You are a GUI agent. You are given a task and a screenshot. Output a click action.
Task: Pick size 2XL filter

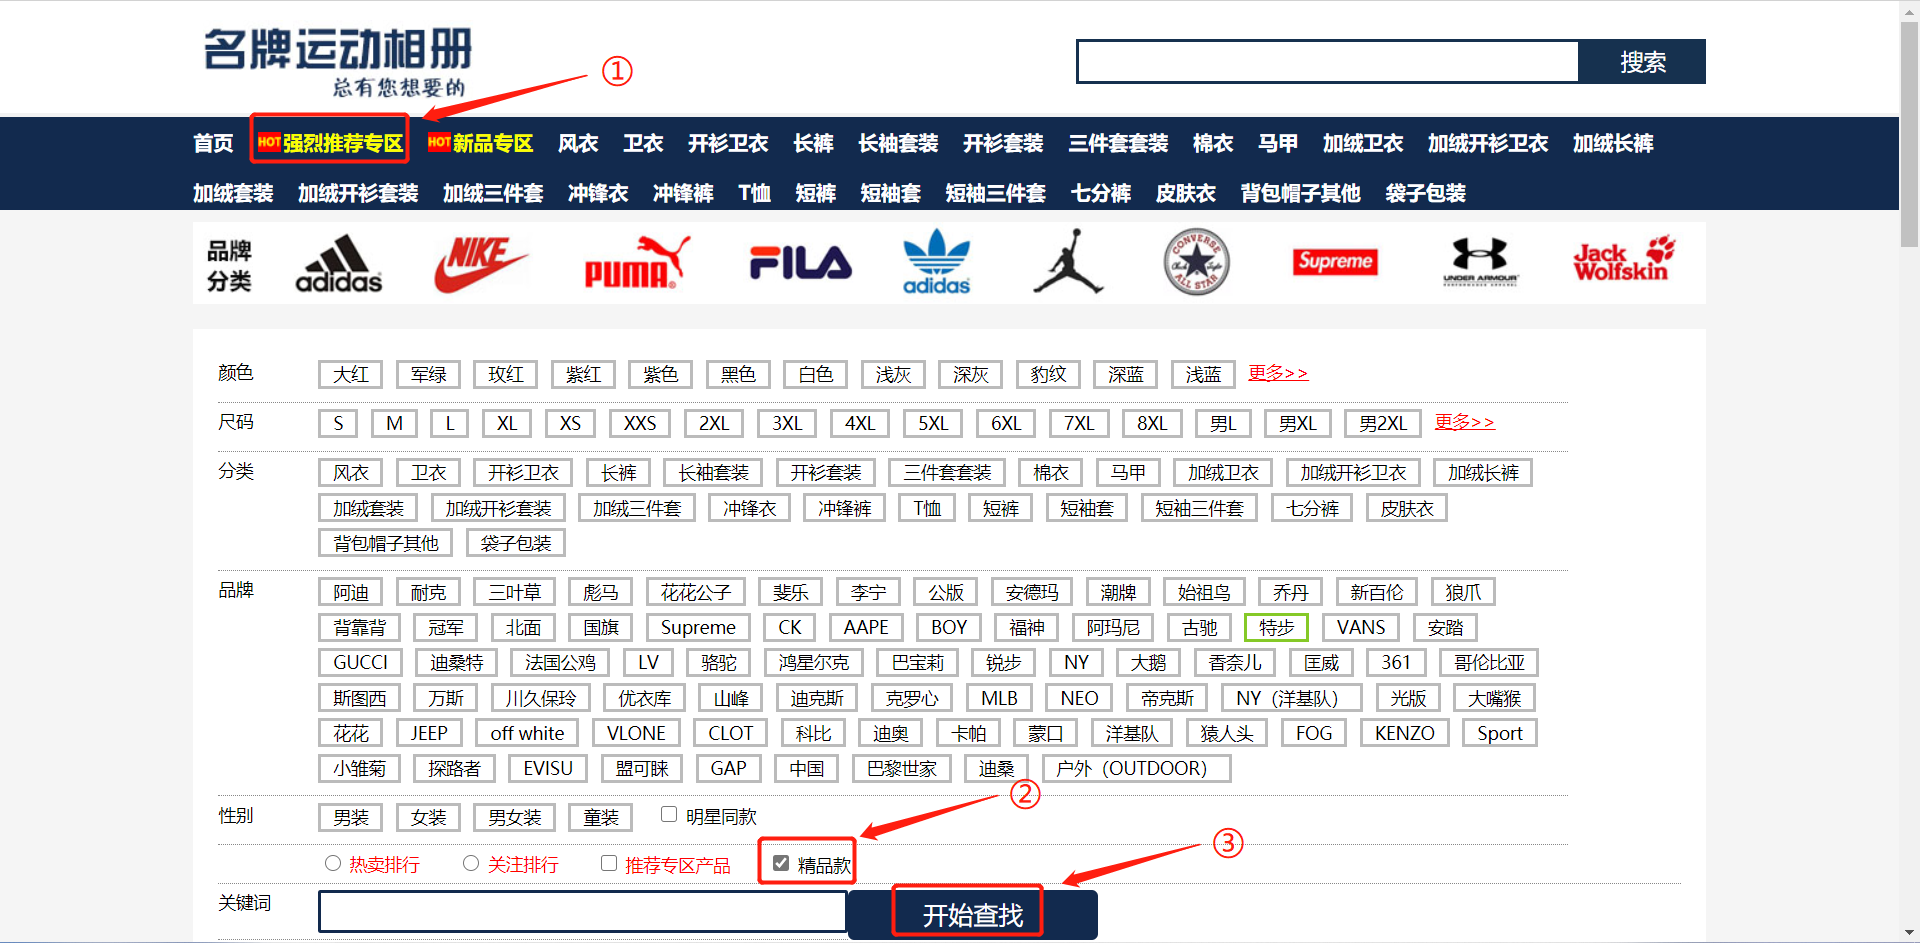pyautogui.click(x=714, y=423)
